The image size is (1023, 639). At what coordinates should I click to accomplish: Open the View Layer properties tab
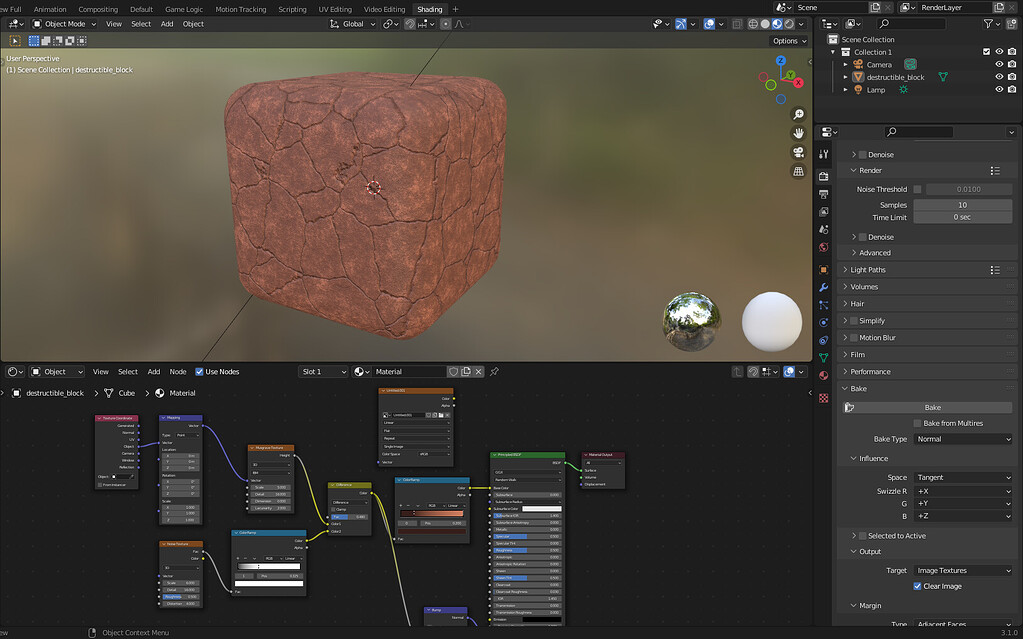pos(823,212)
